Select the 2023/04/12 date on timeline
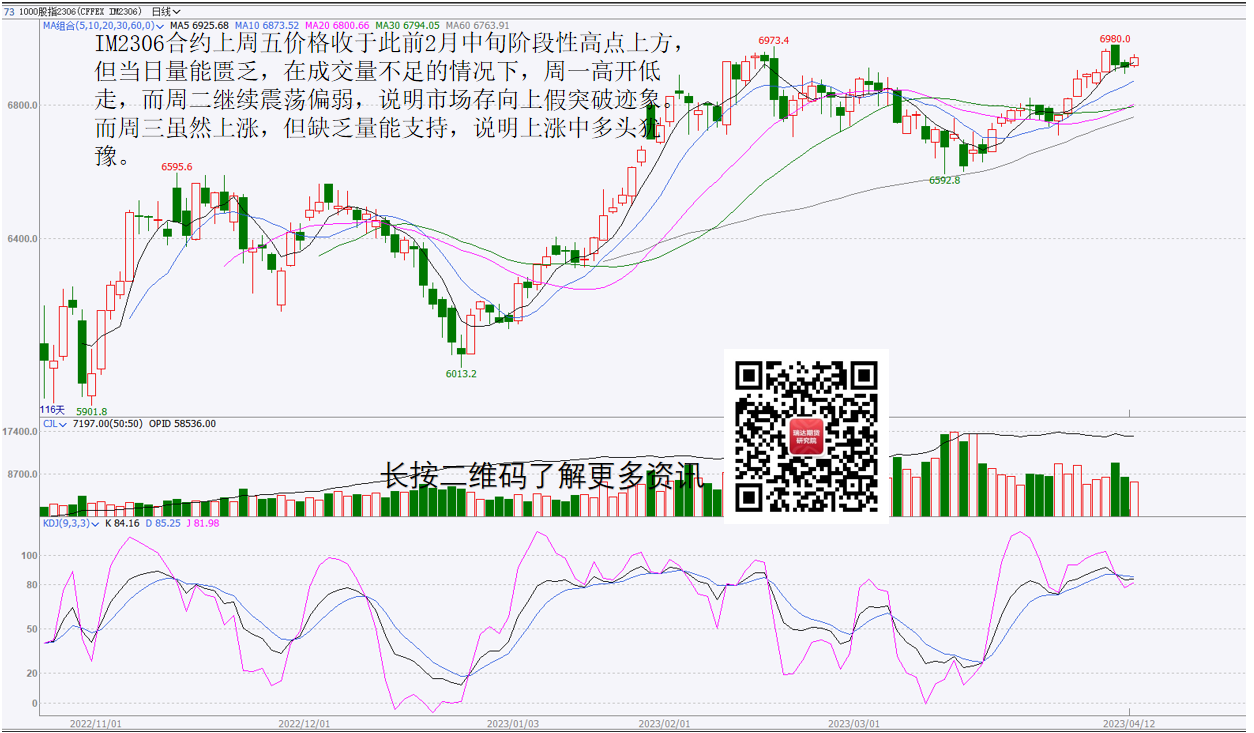The width and height of the screenshot is (1254, 733). [x=1128, y=722]
